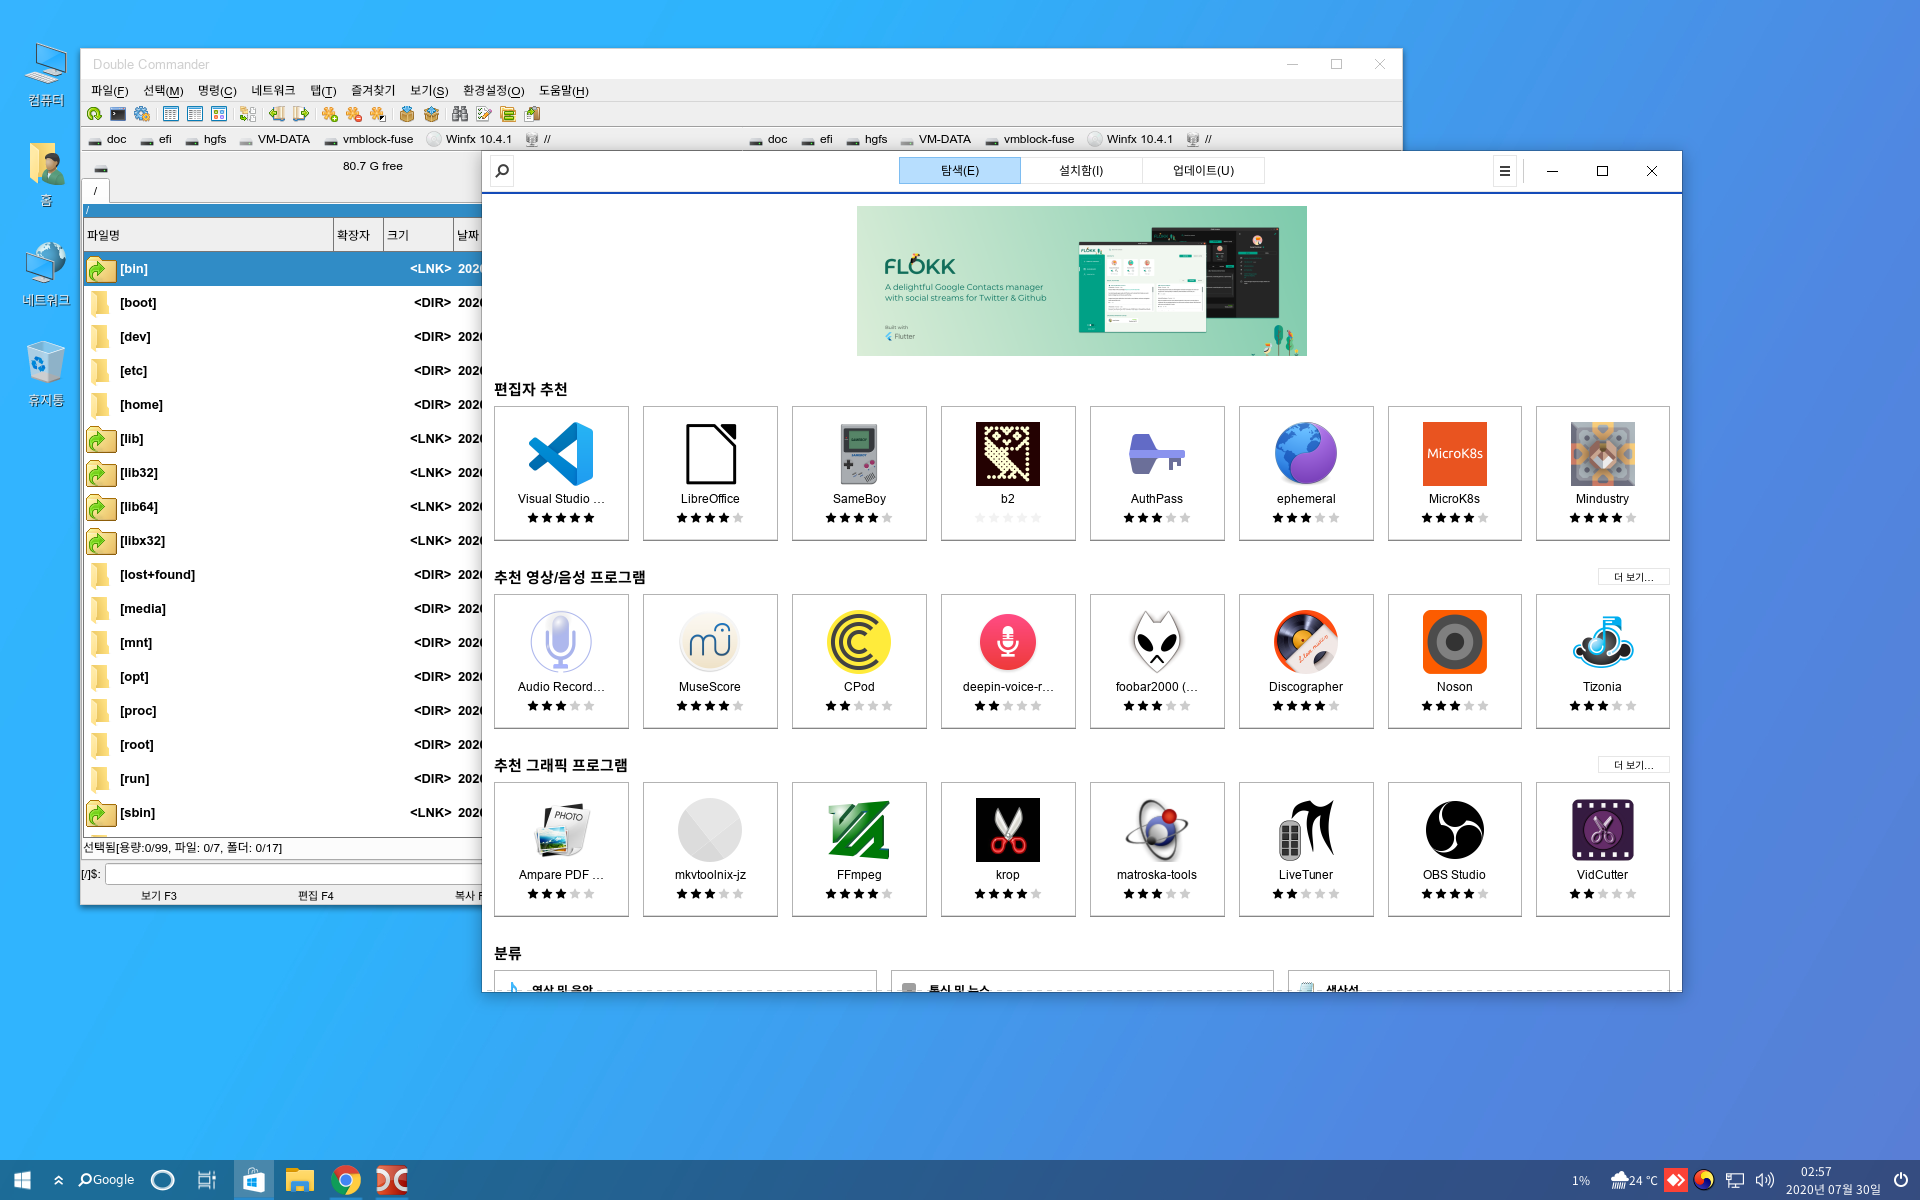Select the [sbin] link row
Viewport: 1920px width, 1200px height.
(x=283, y=813)
